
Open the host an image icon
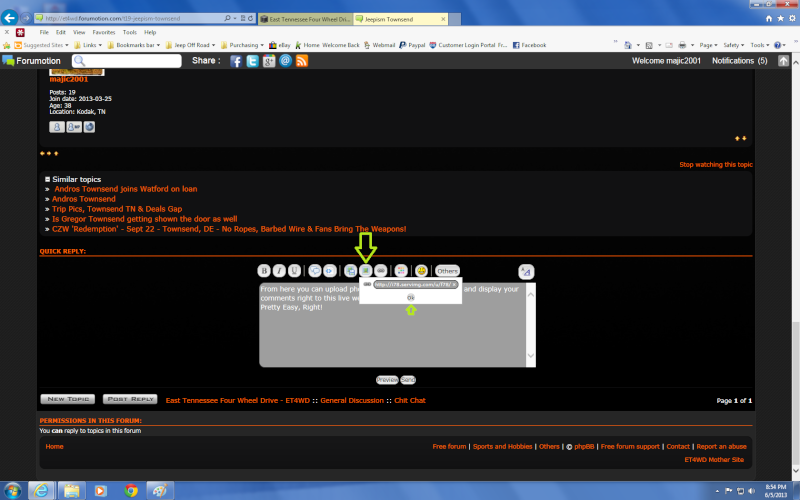350,271
